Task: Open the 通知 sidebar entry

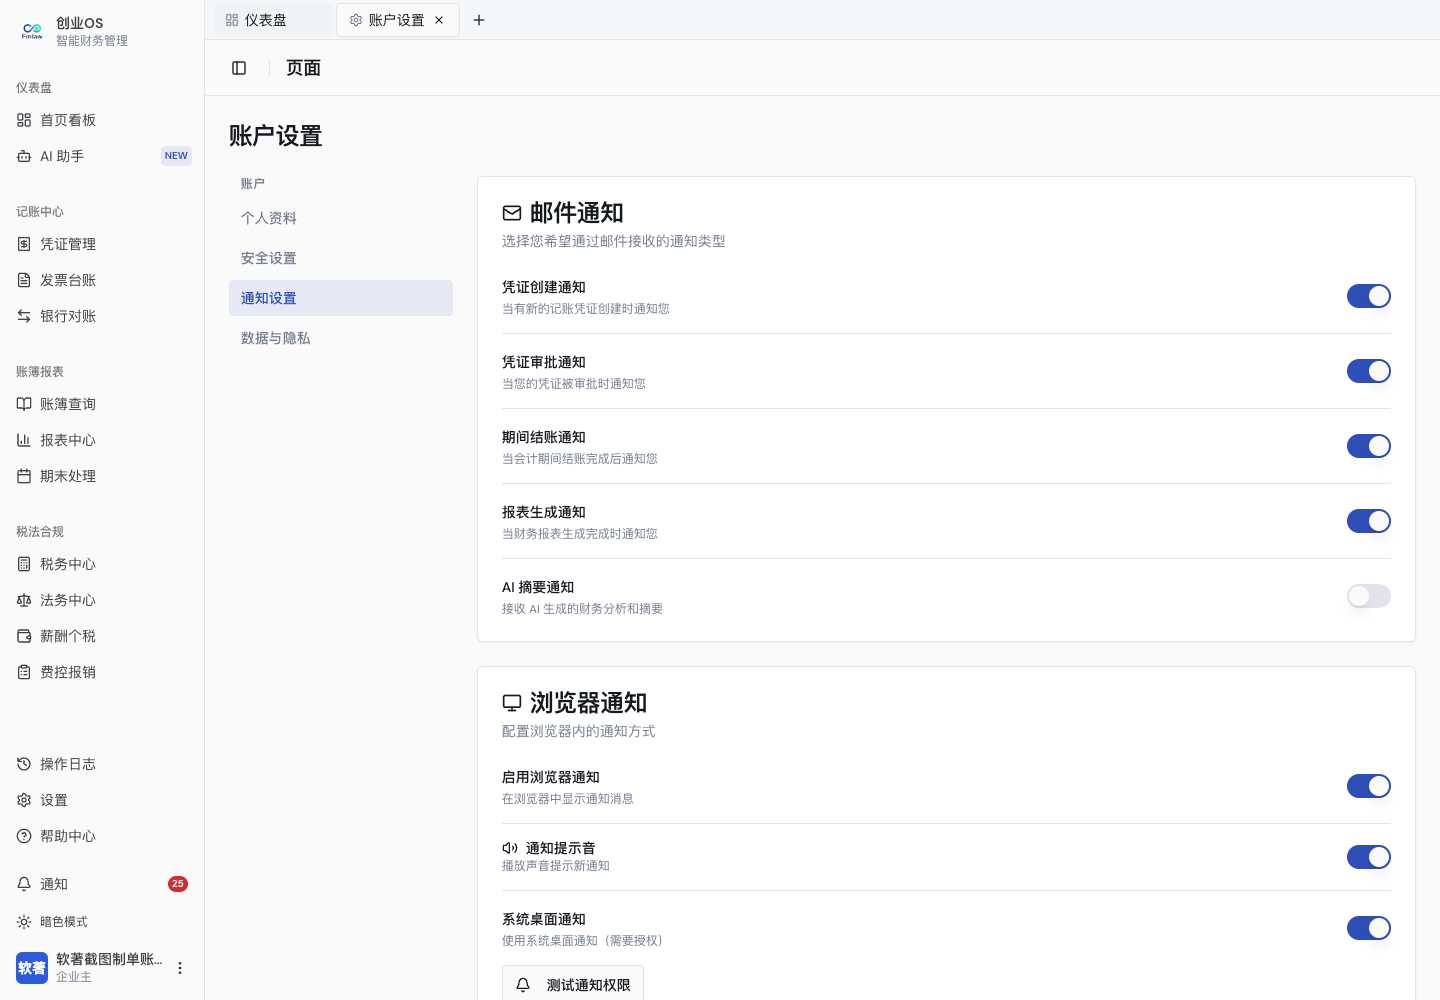Action: coord(102,884)
